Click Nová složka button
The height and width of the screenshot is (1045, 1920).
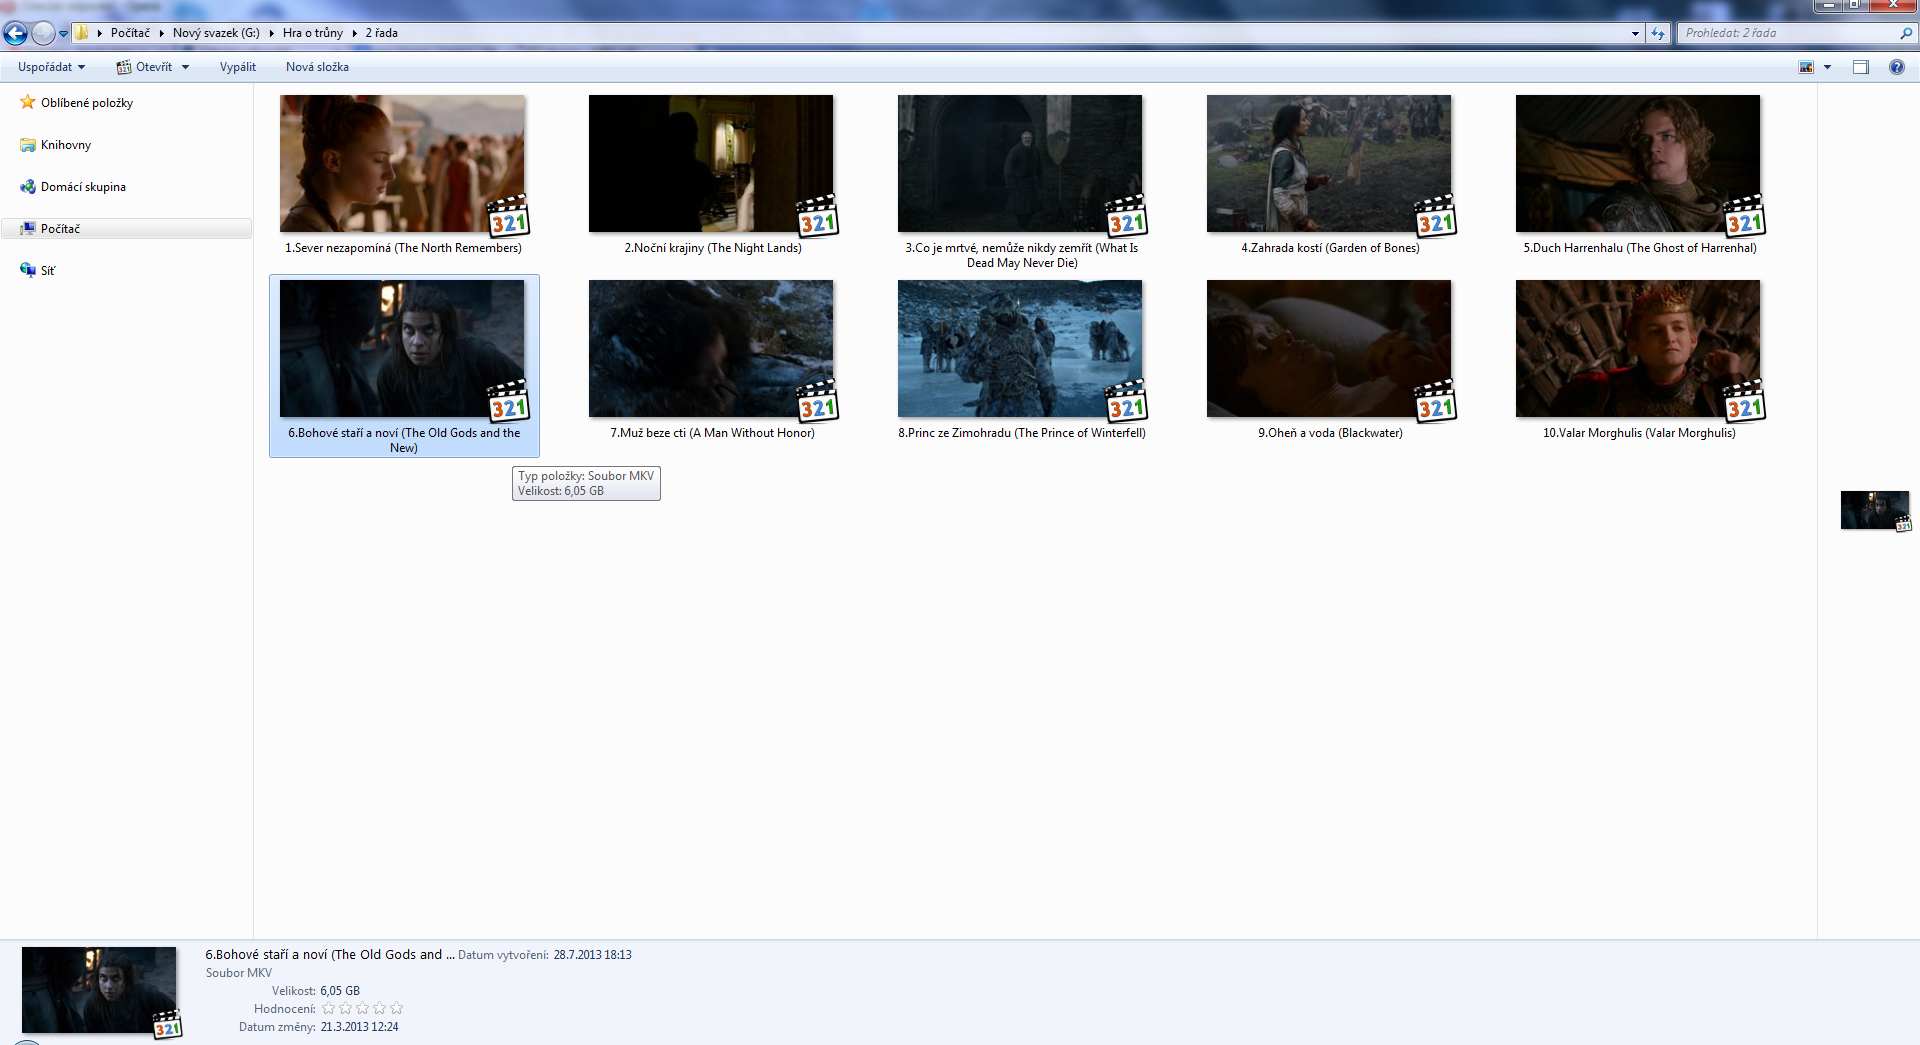pos(317,67)
